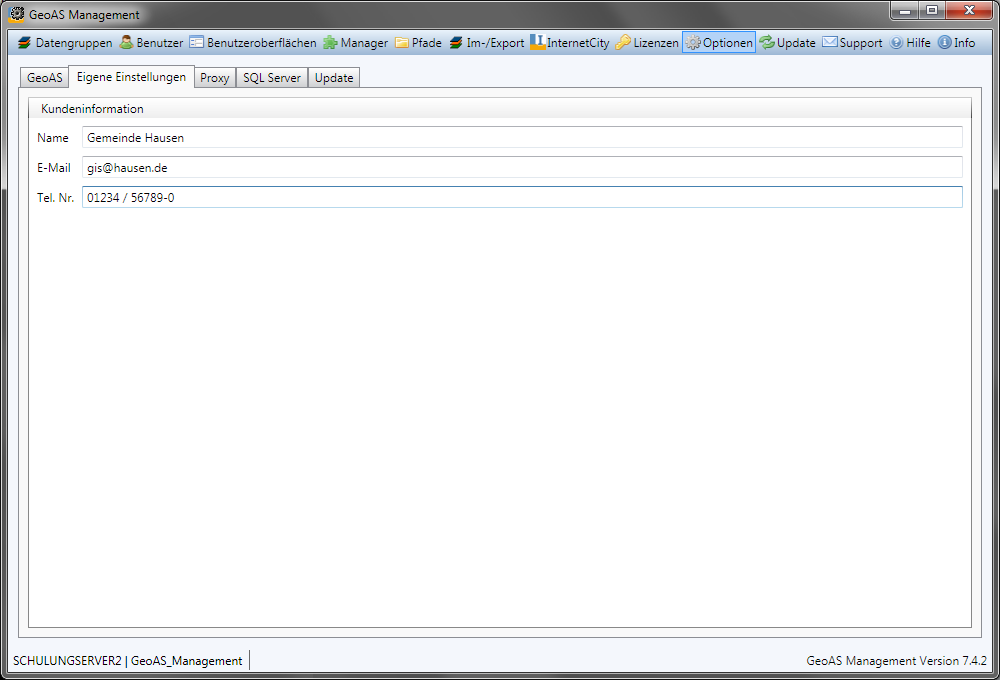Click the Name label
The height and width of the screenshot is (680, 1000).
click(52, 138)
